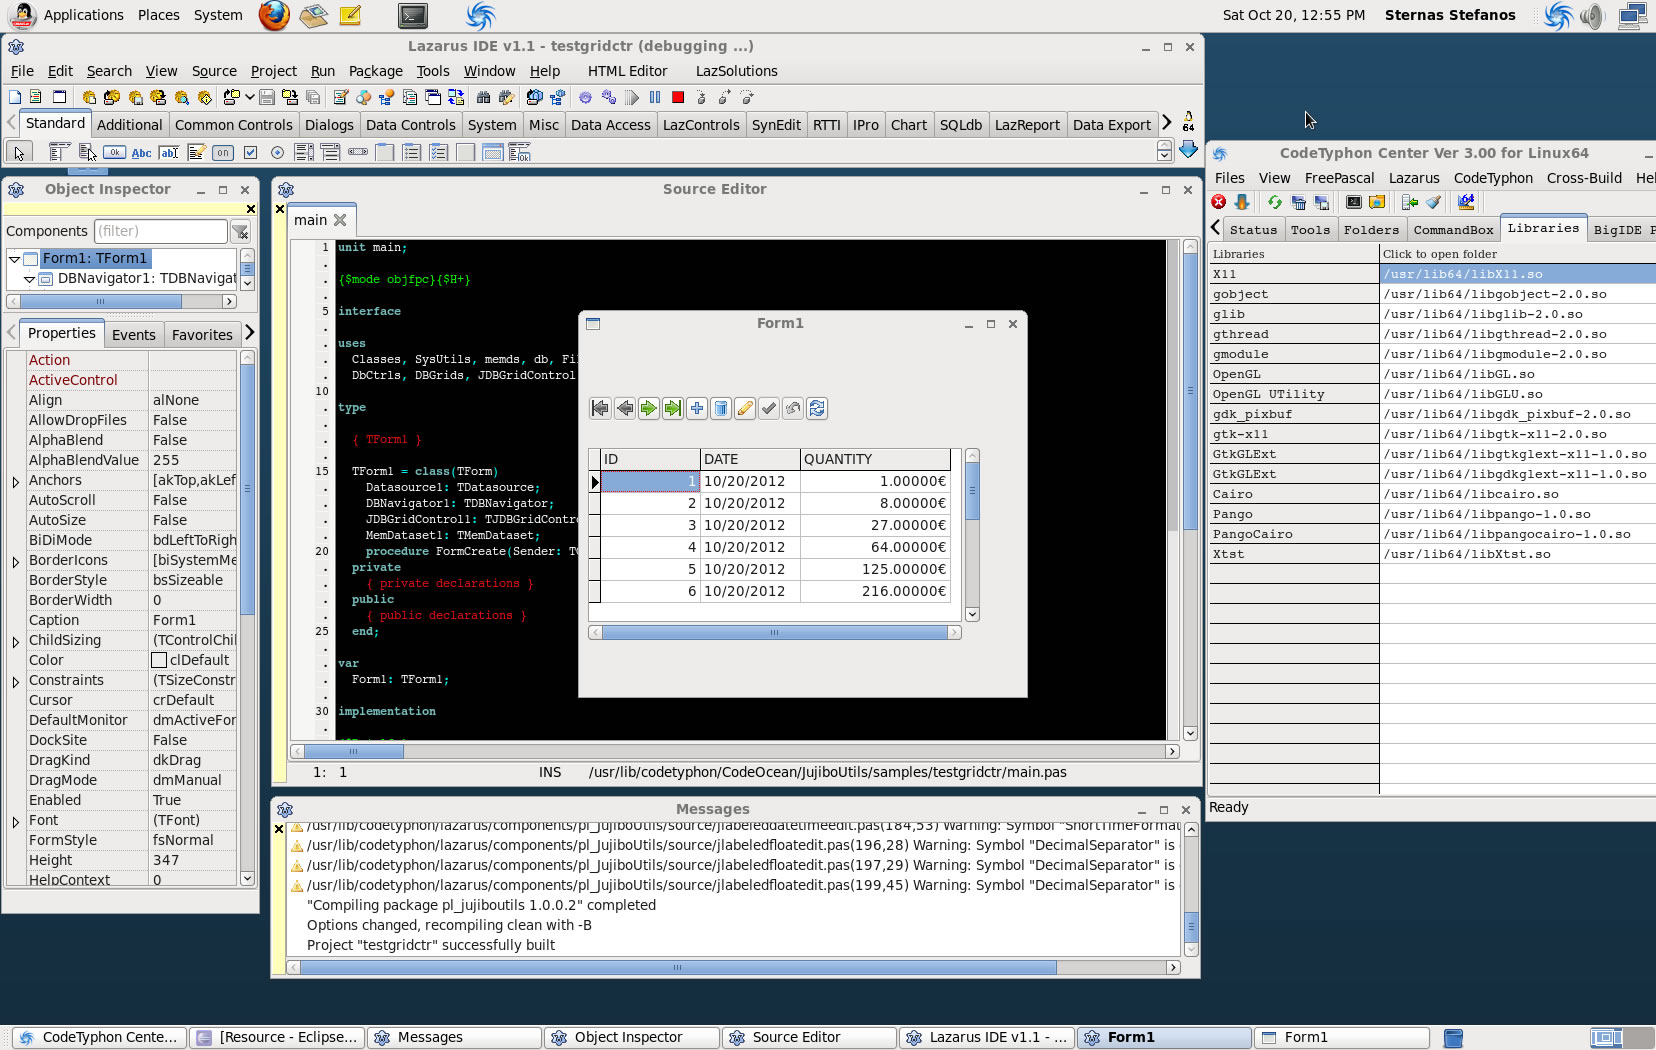Viewport: 1656px width, 1050px height.
Task: Collapse the DBNavigator1 tree node
Action: (x=30, y=279)
